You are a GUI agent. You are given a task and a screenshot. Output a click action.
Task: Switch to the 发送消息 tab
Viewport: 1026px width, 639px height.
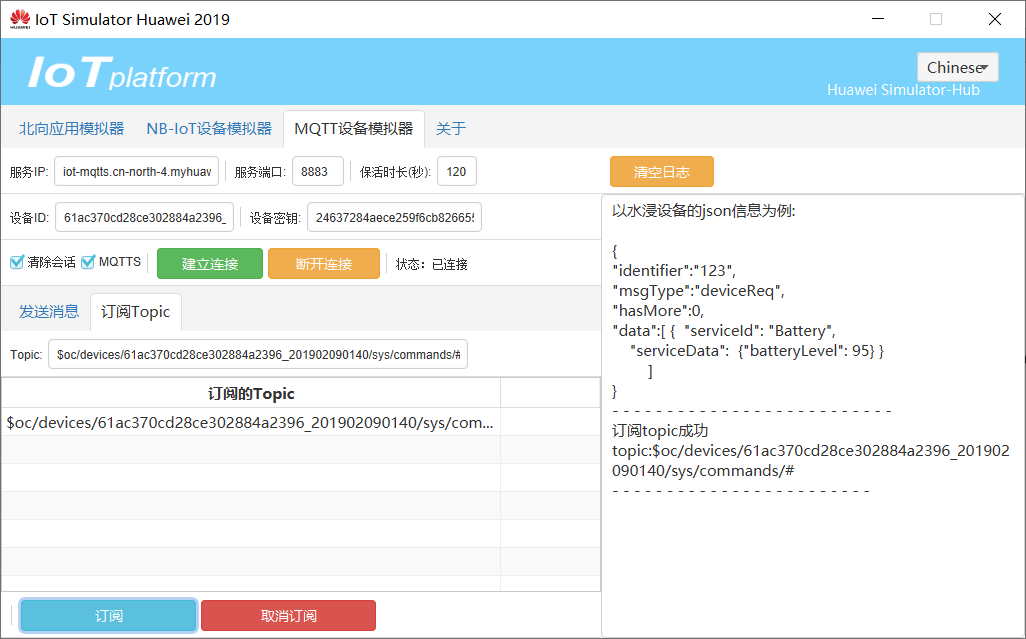pos(49,312)
